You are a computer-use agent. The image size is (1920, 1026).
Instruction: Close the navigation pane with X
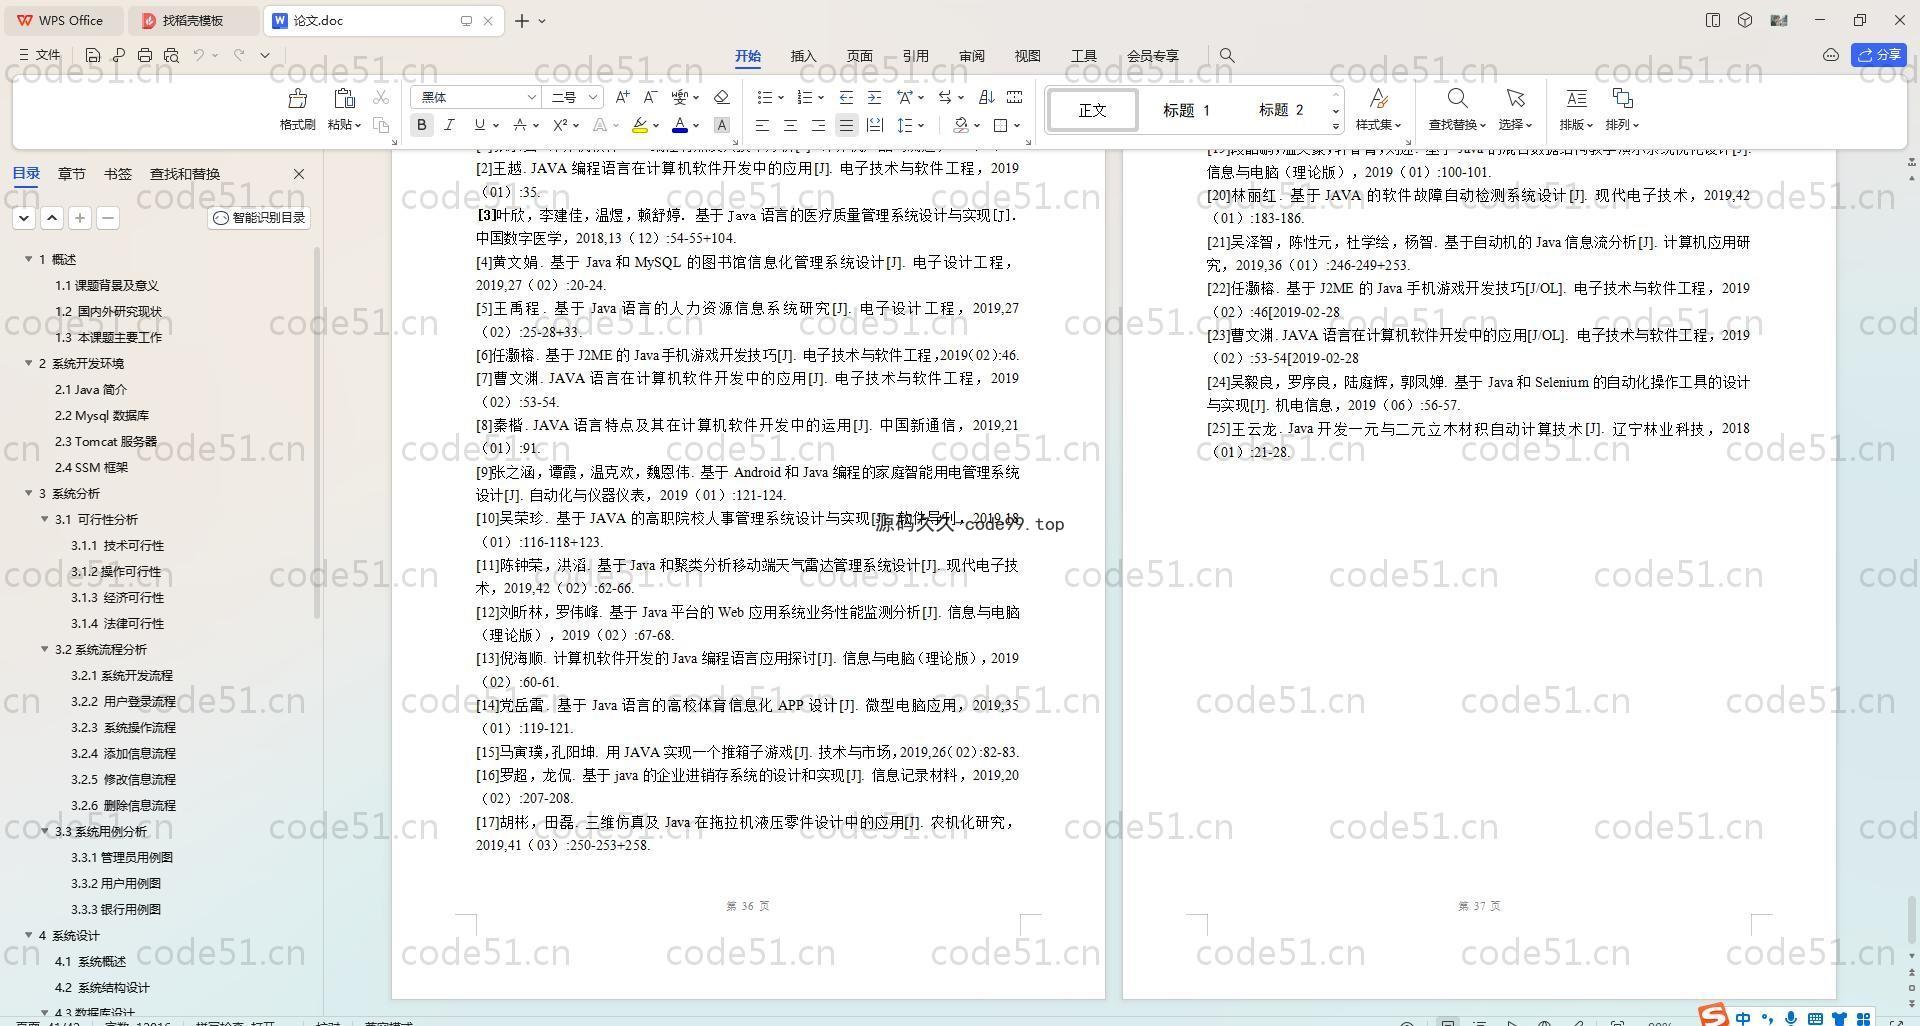tap(298, 174)
